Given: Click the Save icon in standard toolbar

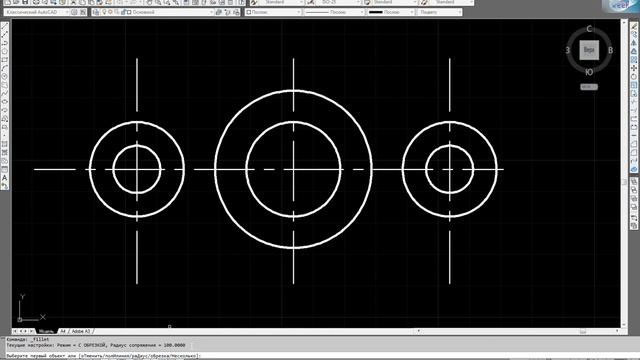Looking at the screenshot, I should click(x=25, y=2).
